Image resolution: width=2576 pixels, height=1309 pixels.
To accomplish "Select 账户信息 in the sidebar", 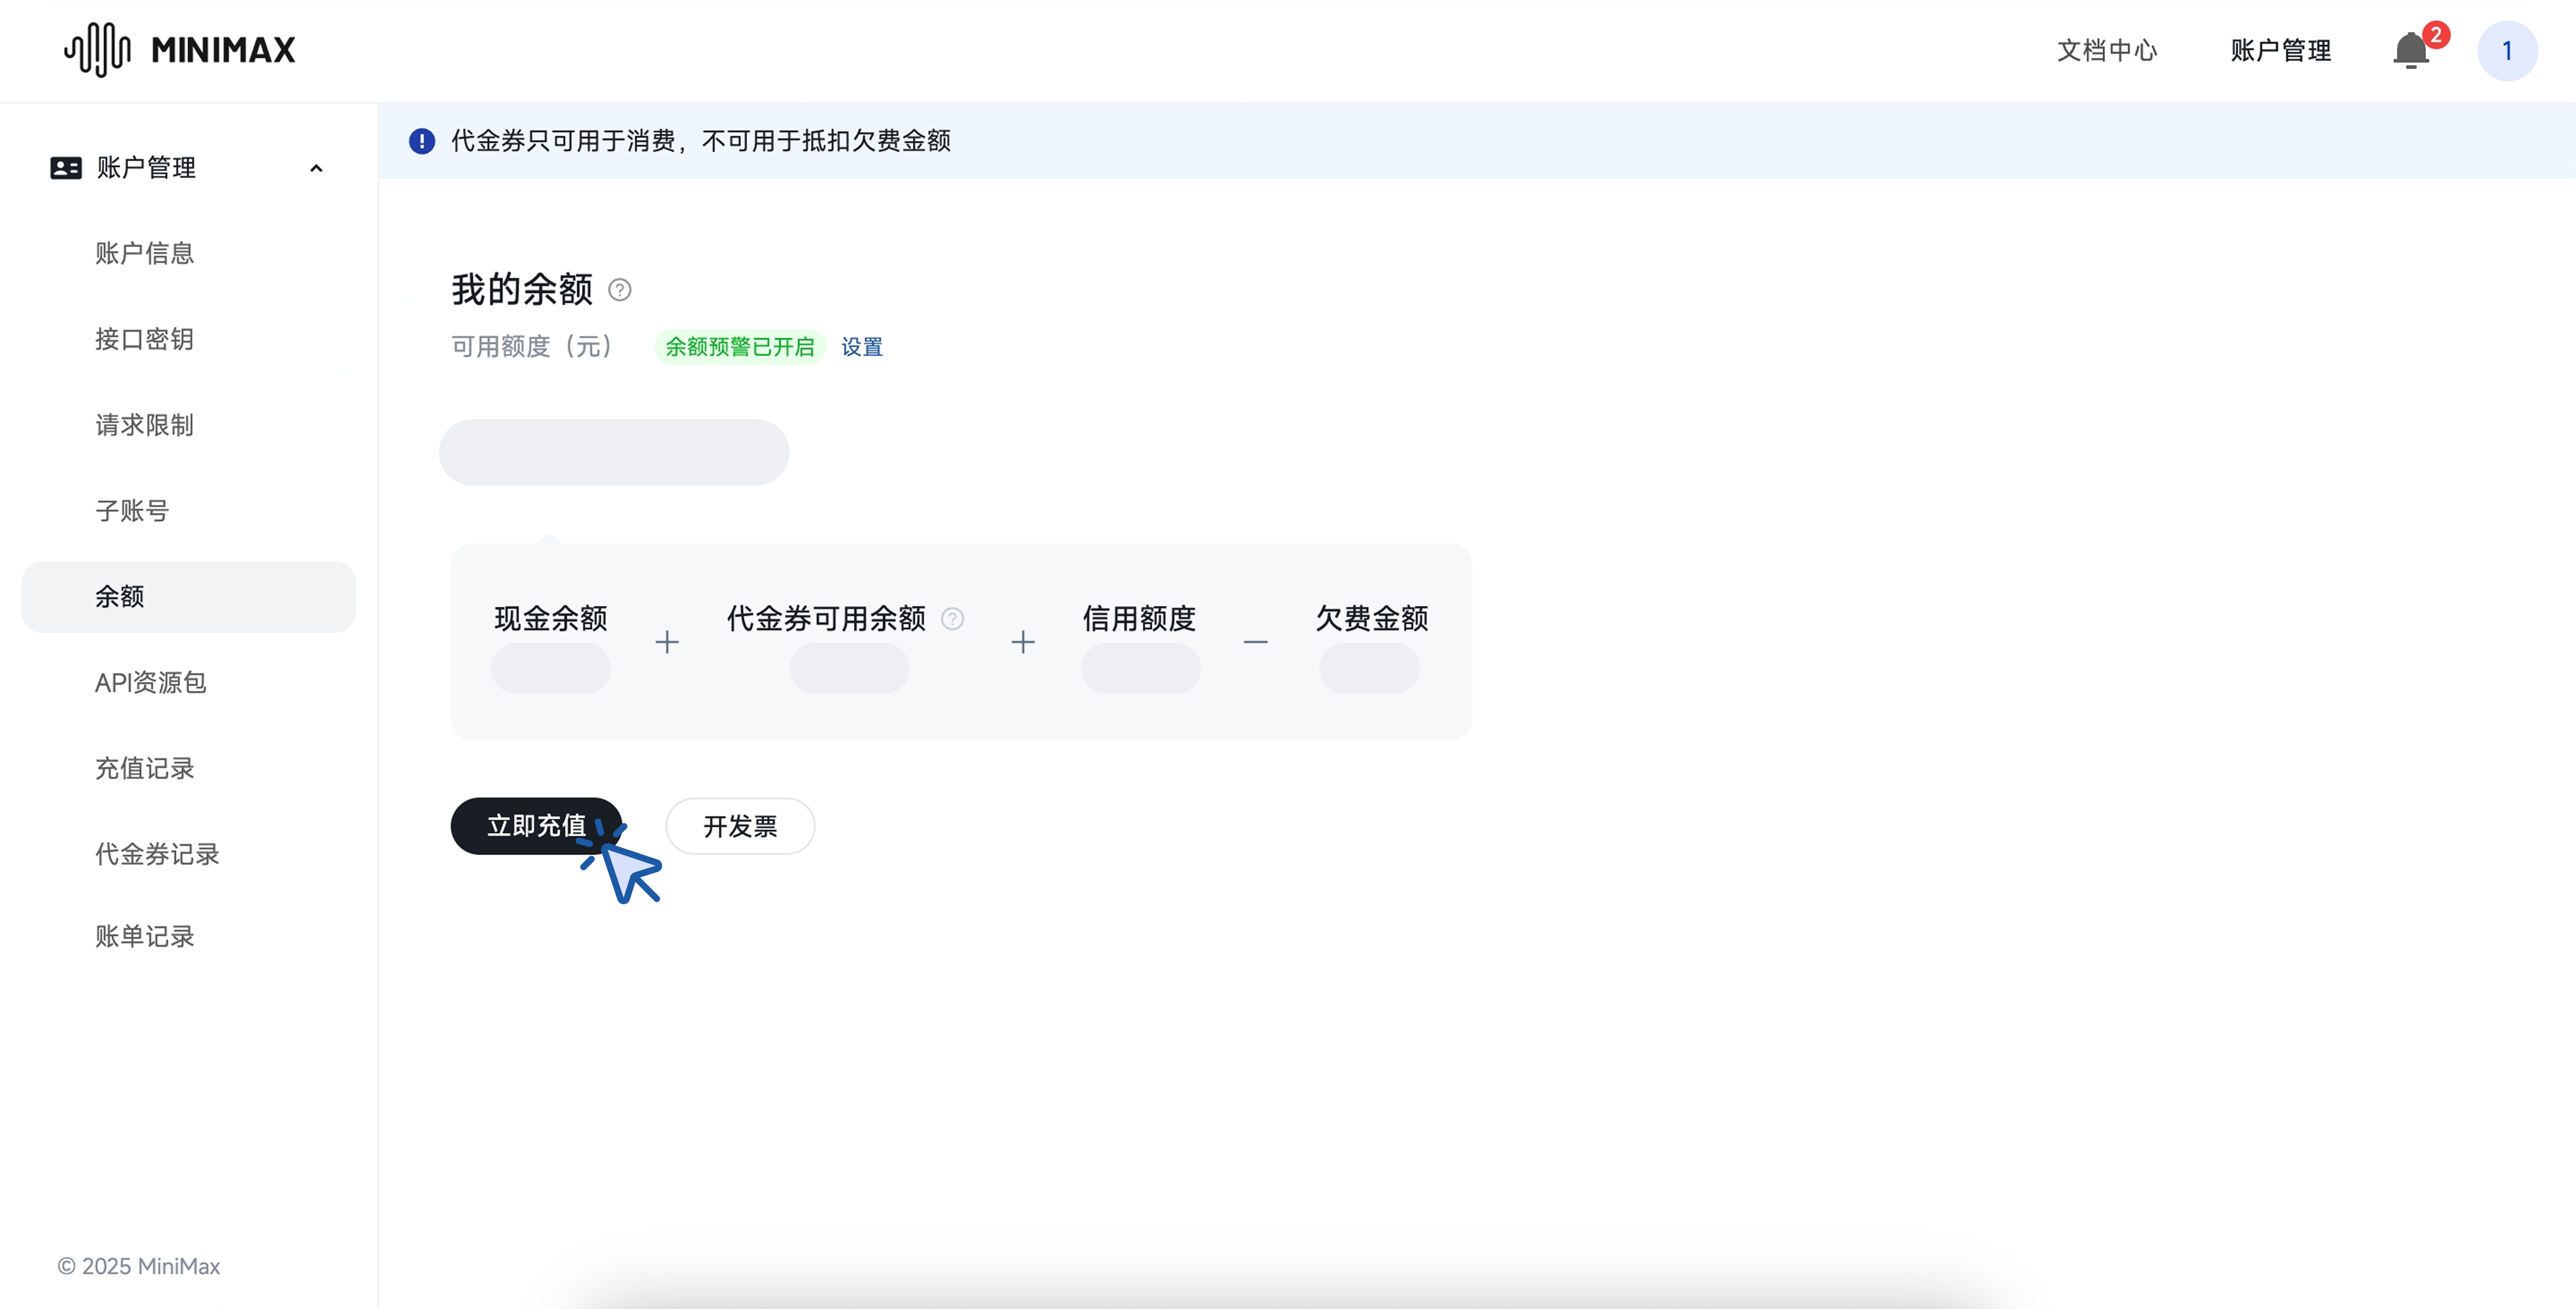I will click(144, 253).
